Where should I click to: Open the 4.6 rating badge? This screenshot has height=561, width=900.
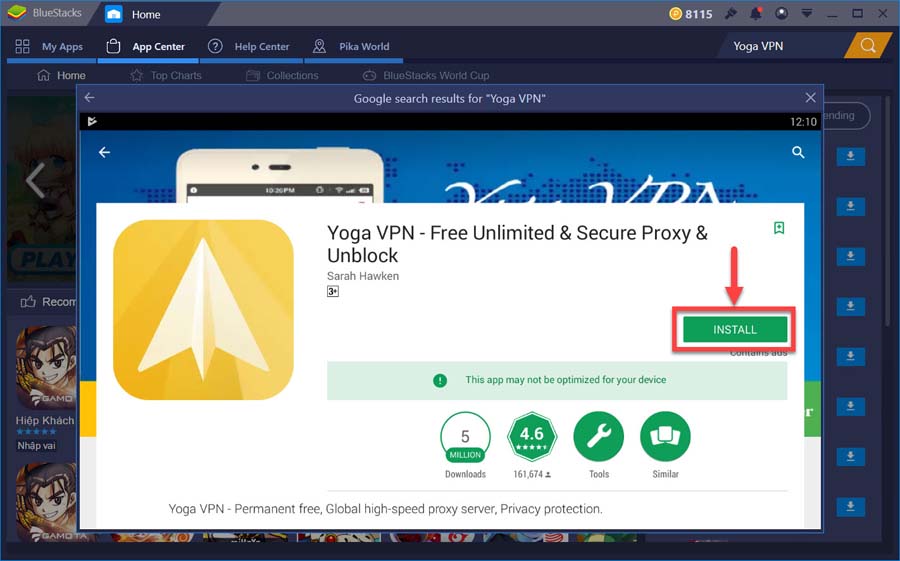(532, 437)
